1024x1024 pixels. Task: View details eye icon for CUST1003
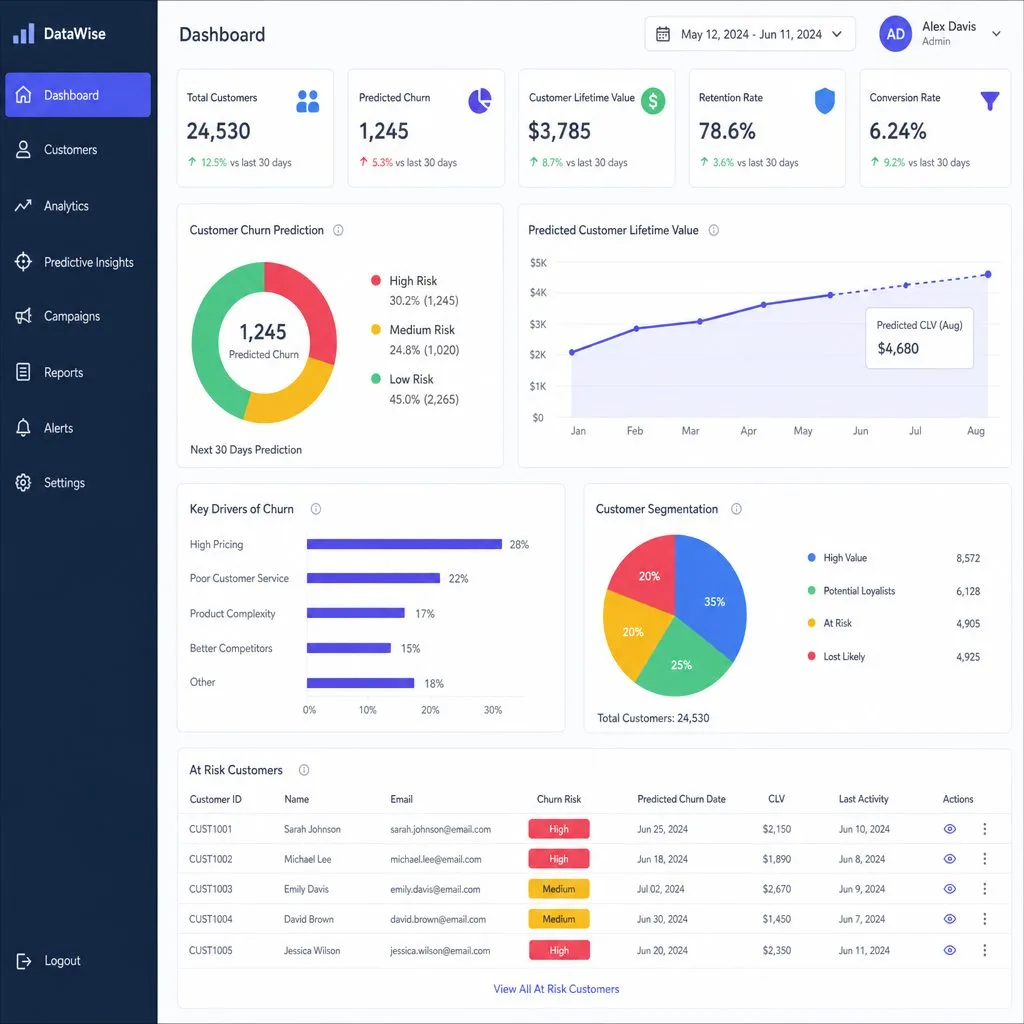point(950,889)
